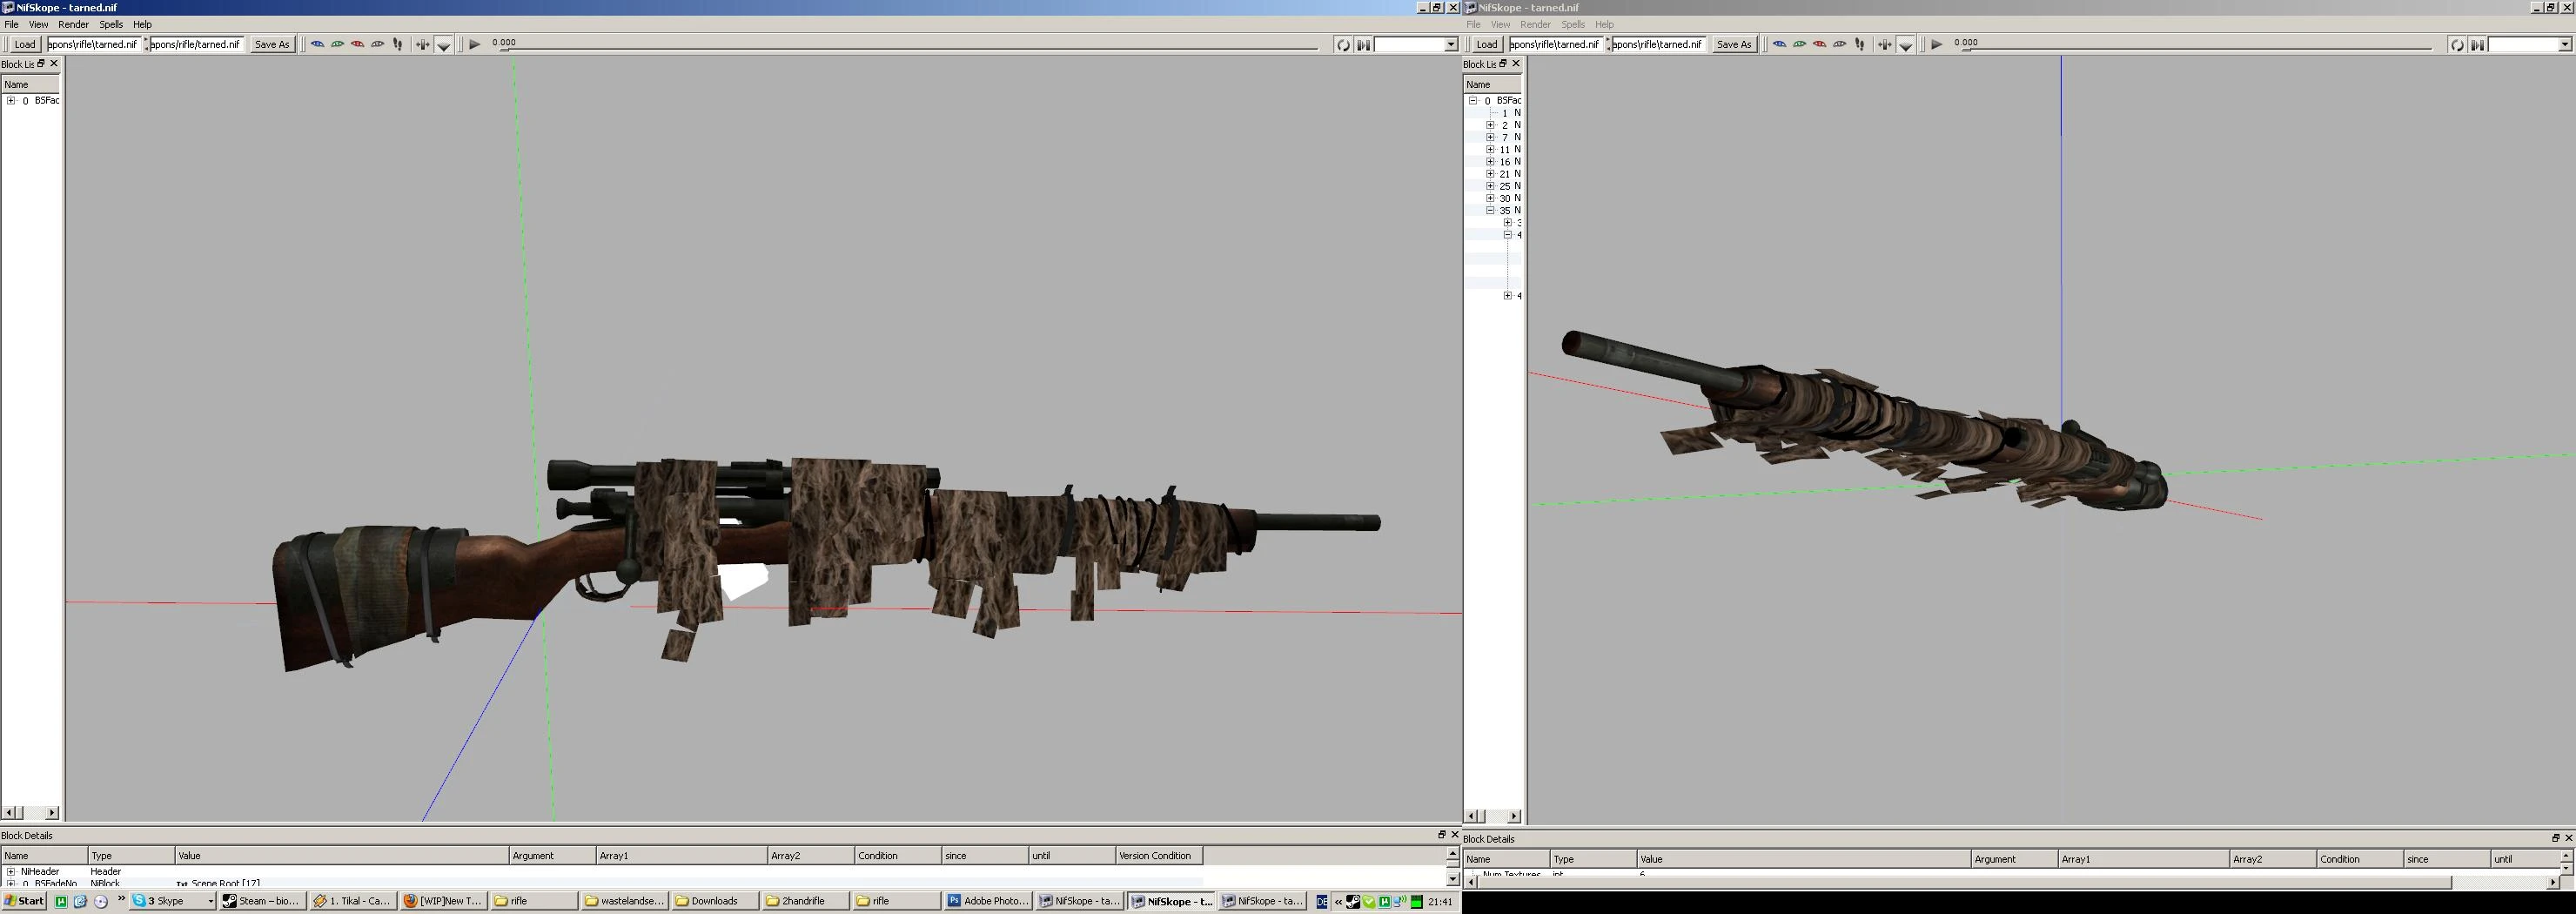Float the Block List panel in left window
Image resolution: width=2576 pixels, height=914 pixels.
click(41, 63)
